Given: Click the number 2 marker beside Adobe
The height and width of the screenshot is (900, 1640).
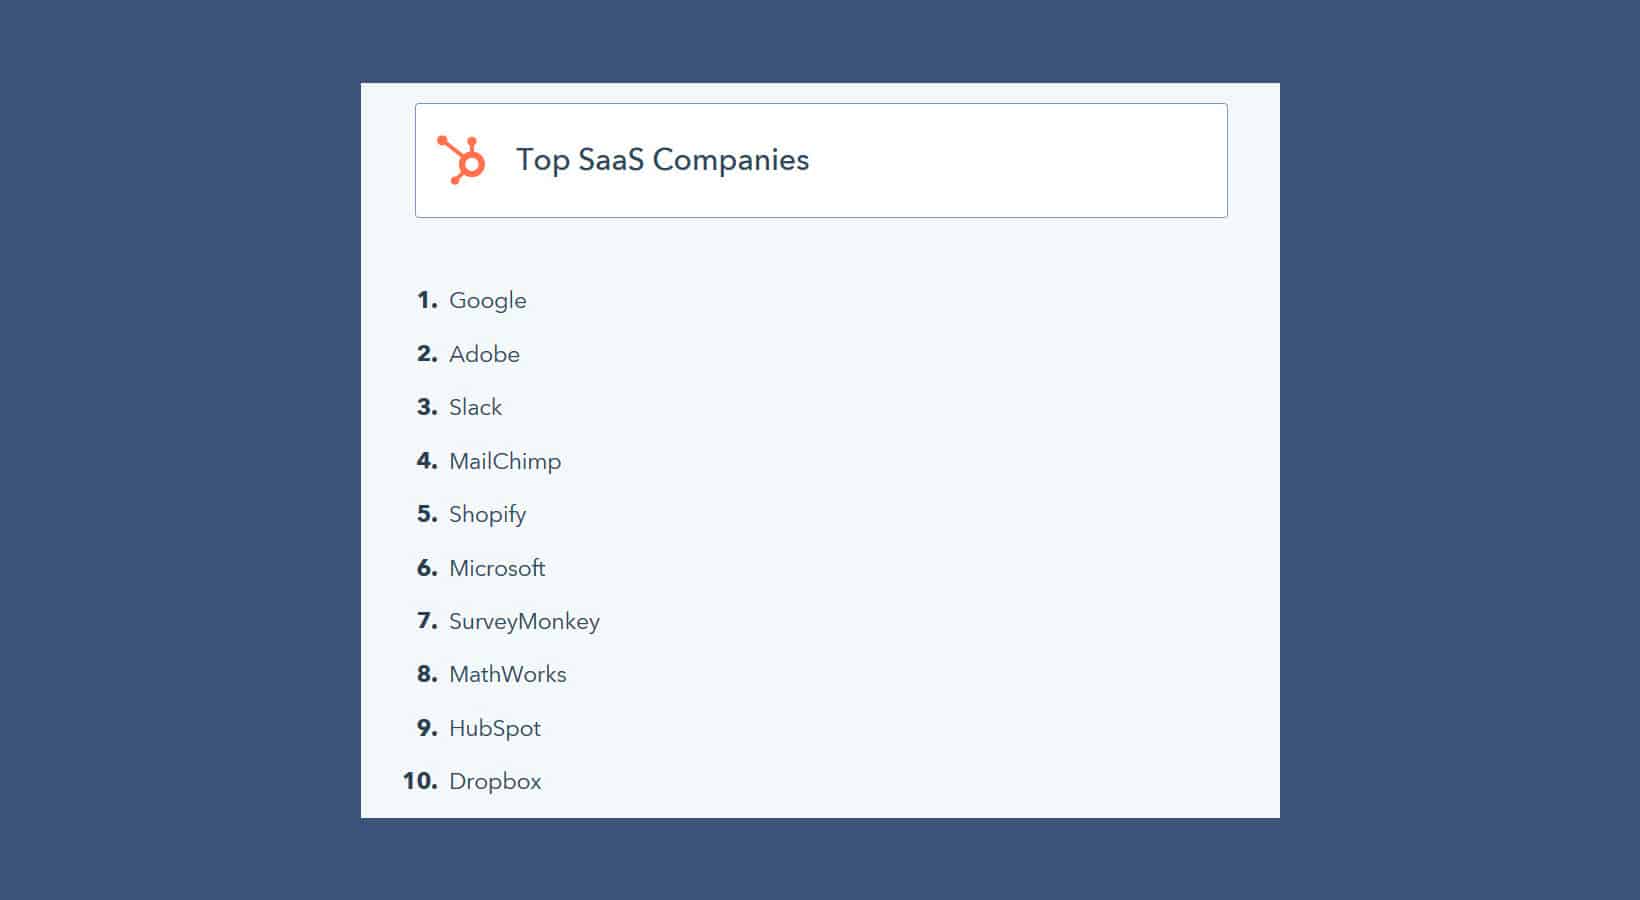Looking at the screenshot, I should (427, 354).
